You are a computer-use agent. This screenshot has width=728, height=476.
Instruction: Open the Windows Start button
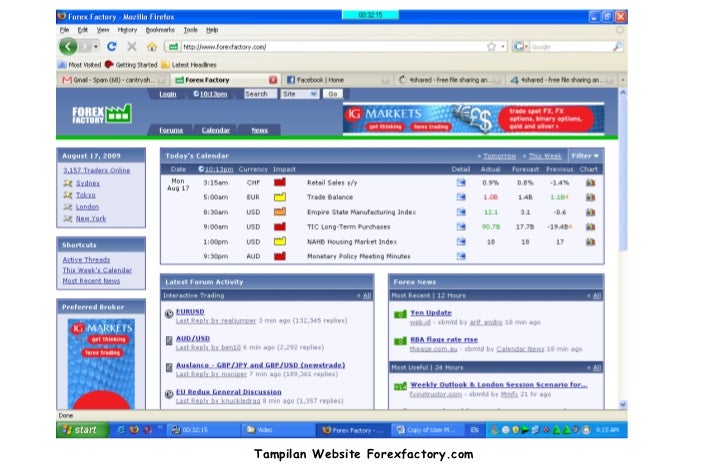(x=82, y=430)
